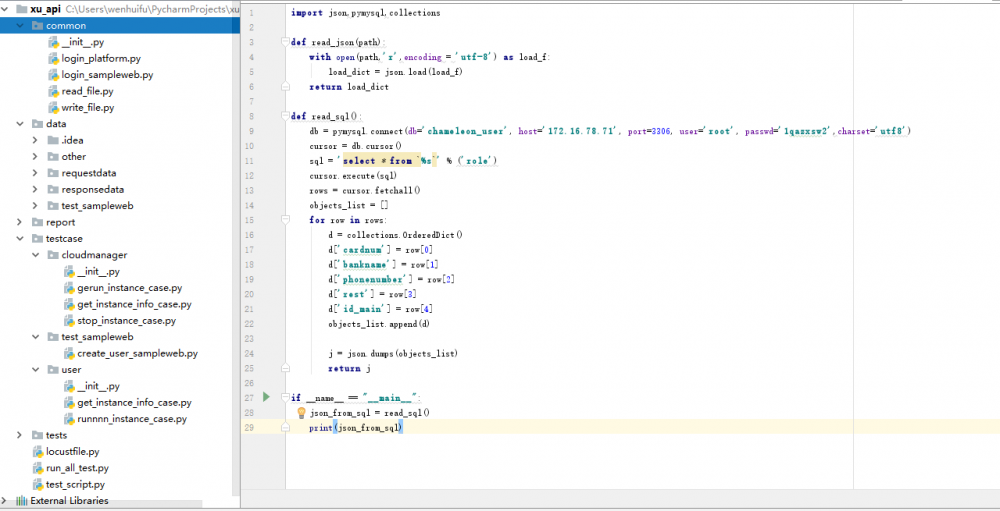This screenshot has width=1000, height=511.
Task: Collapse the read_sql function fold marker
Action: [286, 116]
